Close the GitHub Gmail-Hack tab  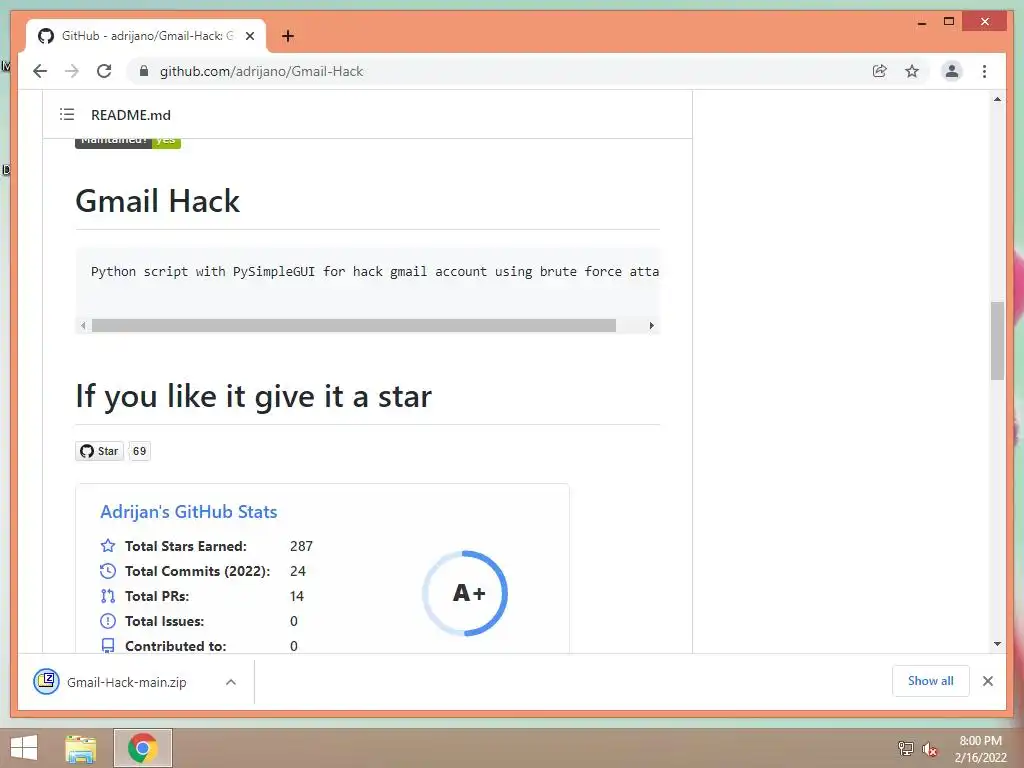pos(249,36)
